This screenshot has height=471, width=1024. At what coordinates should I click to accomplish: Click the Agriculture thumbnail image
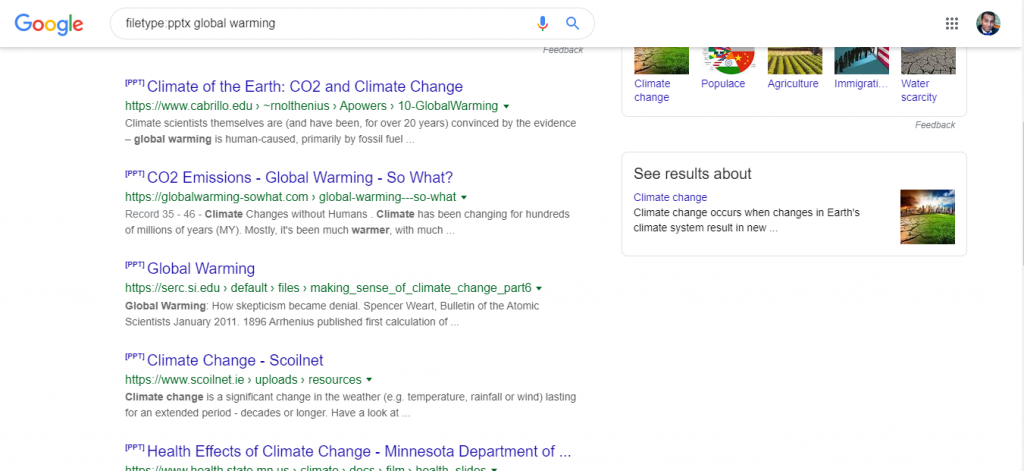[x=795, y=61]
